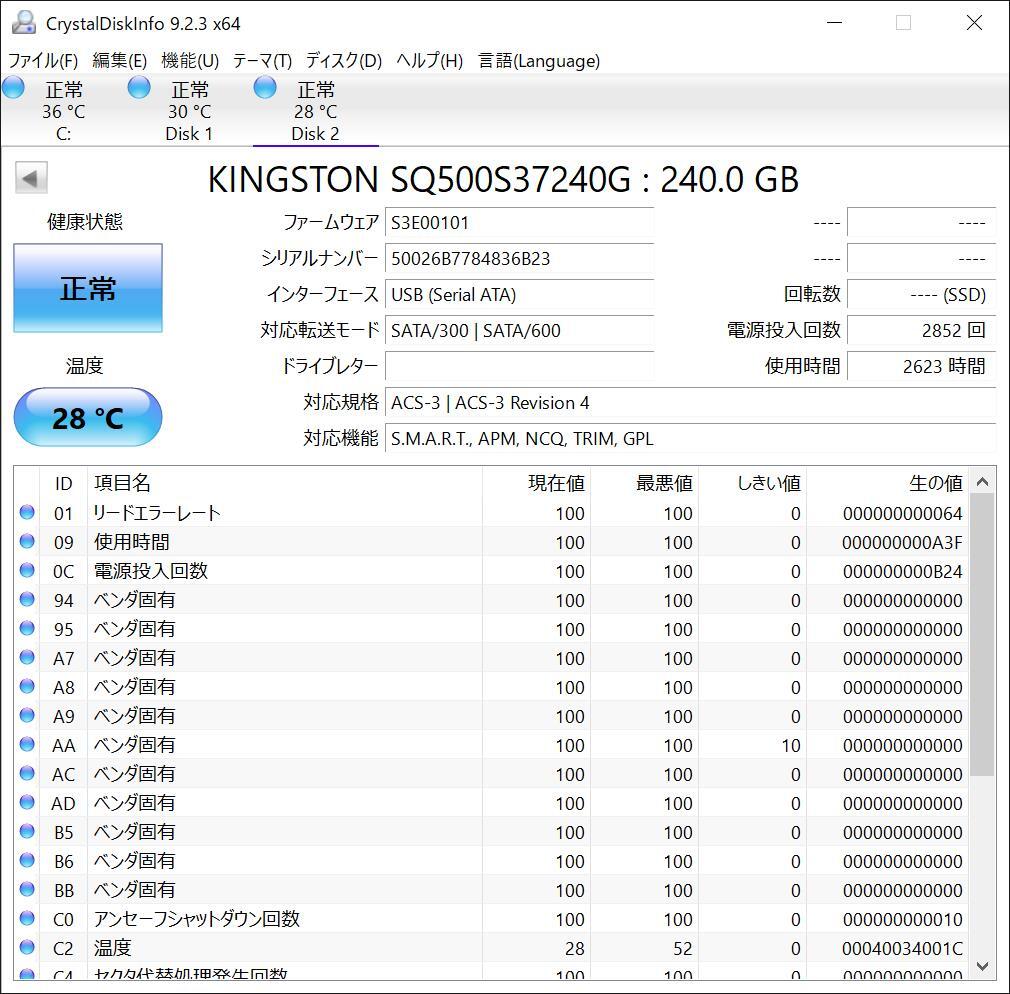This screenshot has height=994, width=1010.
Task: Open the ヘルプ(H) menu
Action: click(x=430, y=61)
